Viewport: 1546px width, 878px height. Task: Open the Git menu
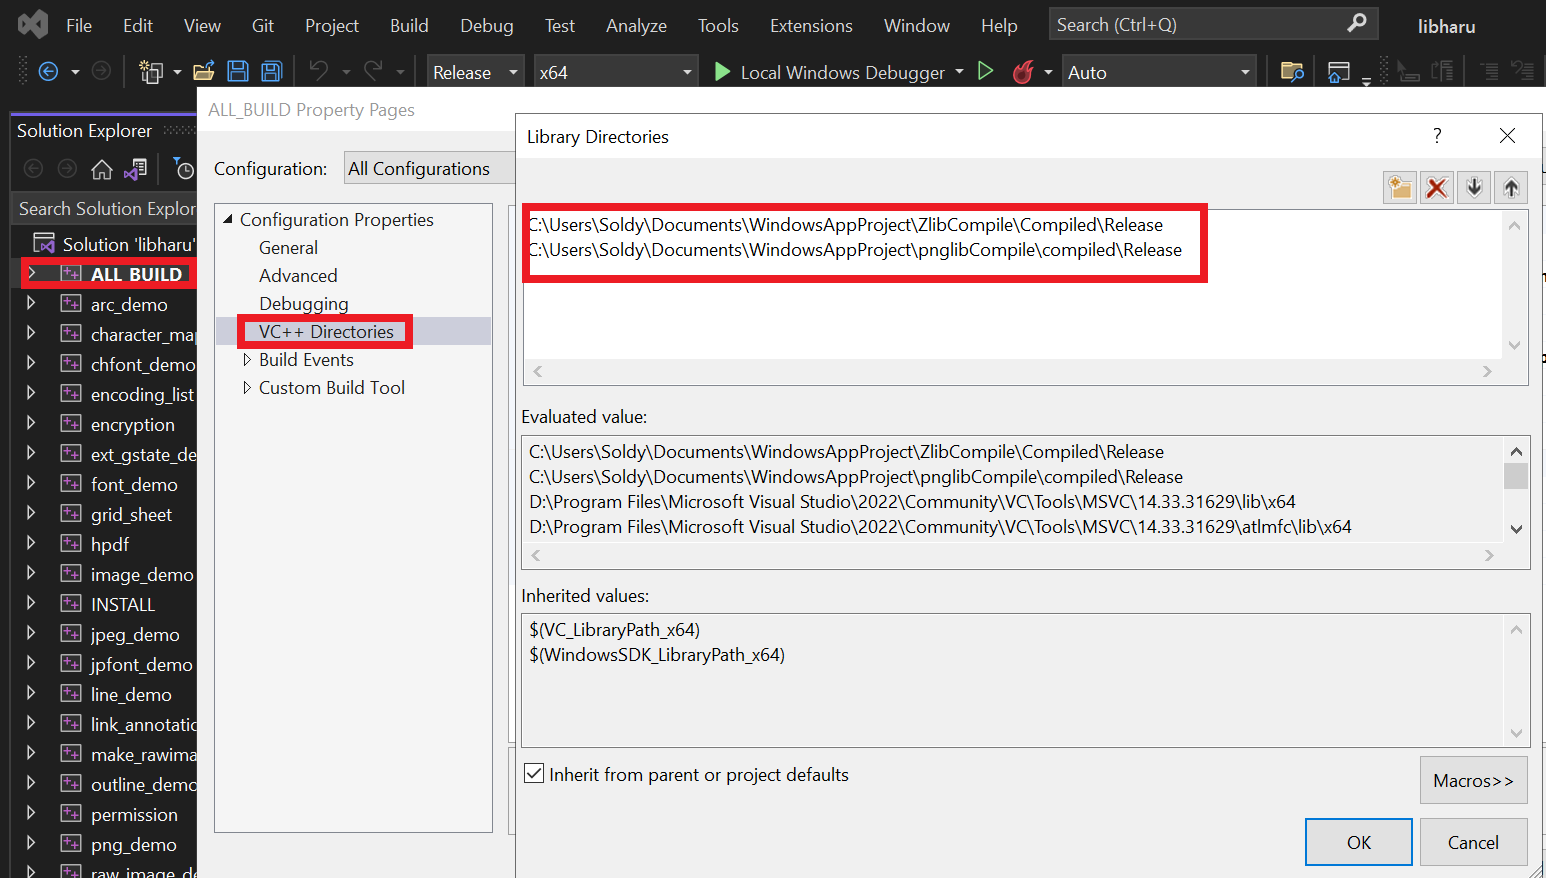(262, 25)
